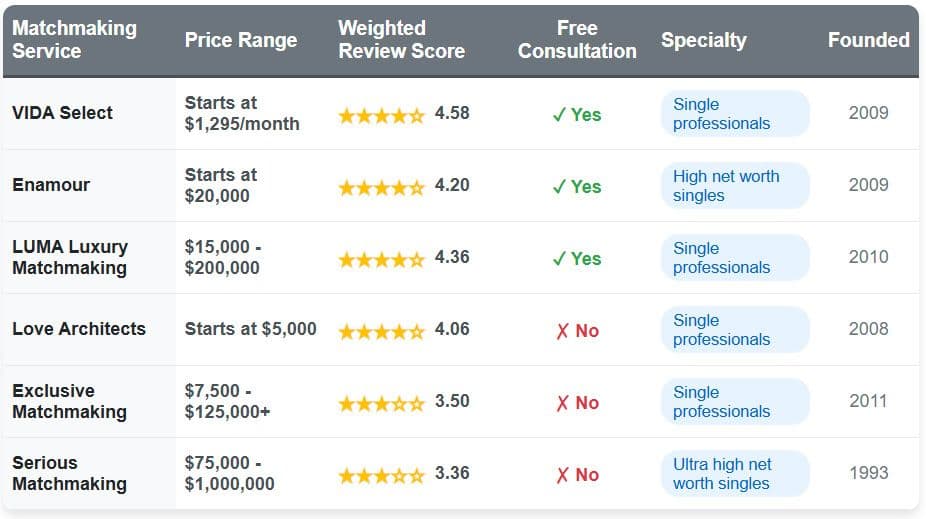The width and height of the screenshot is (926, 519).
Task: Click the Love Architects Single professionals badge
Action: pos(734,330)
